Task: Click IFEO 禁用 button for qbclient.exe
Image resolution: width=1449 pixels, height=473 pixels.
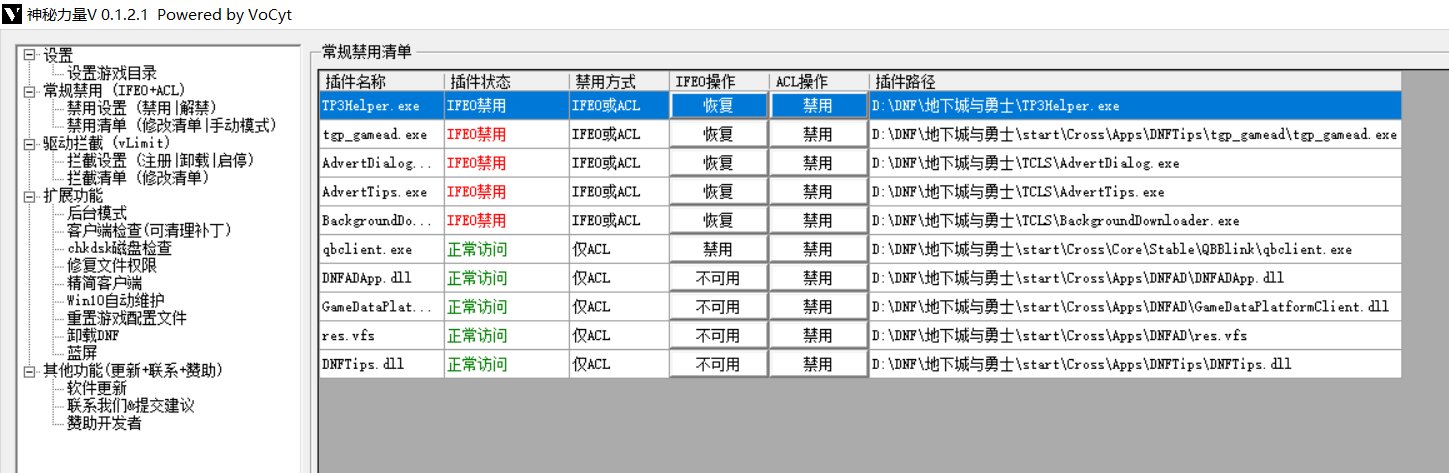Action: coord(719,249)
